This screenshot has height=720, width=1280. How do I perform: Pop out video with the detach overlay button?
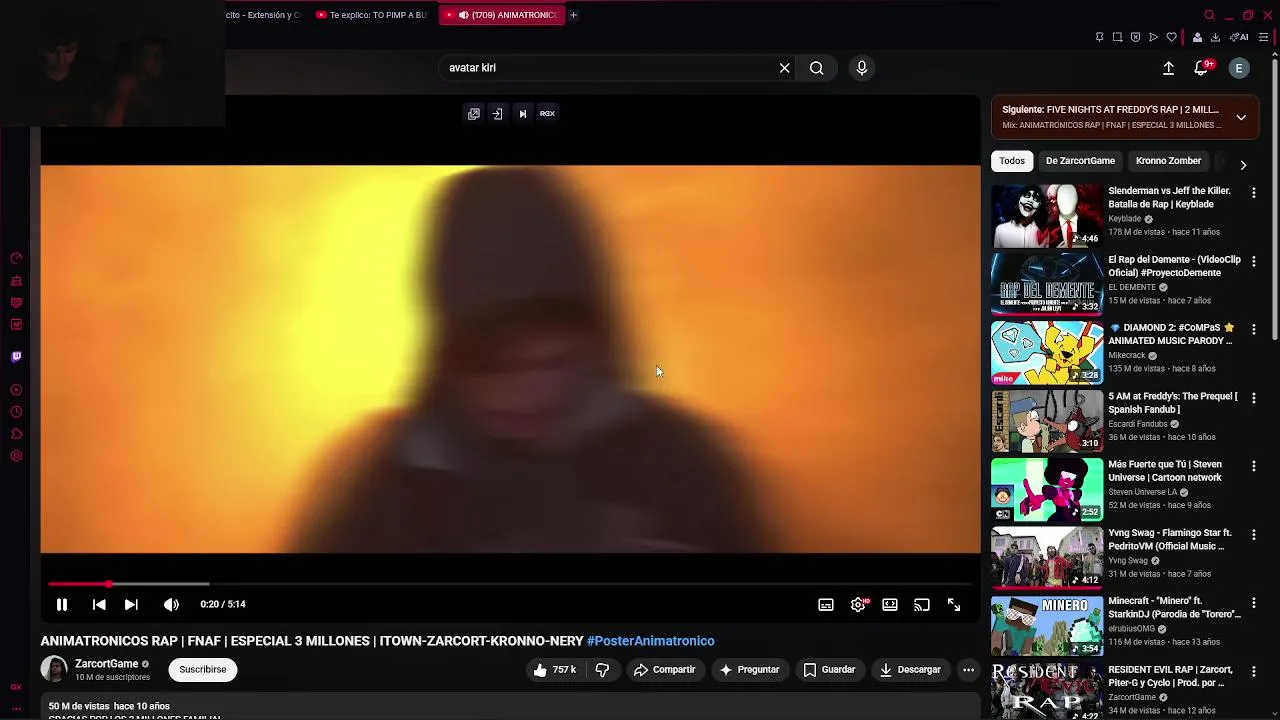point(474,114)
